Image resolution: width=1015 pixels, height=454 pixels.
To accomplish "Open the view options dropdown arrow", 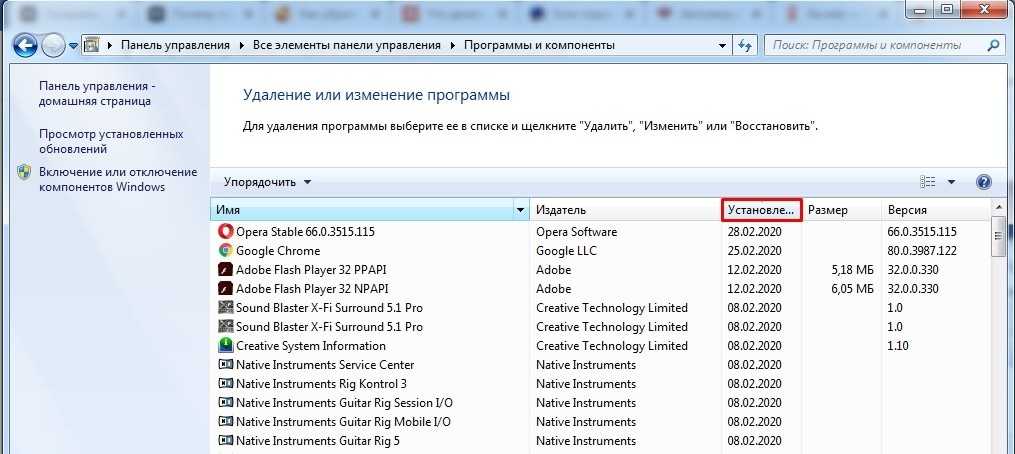I will tap(952, 182).
